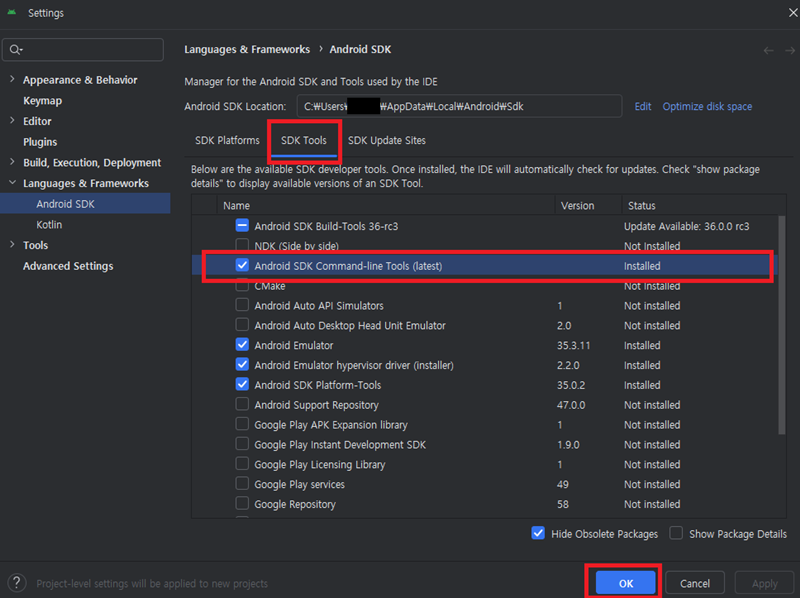Select Kotlin in the sidebar
800x598 pixels.
pyautogui.click(x=49, y=225)
